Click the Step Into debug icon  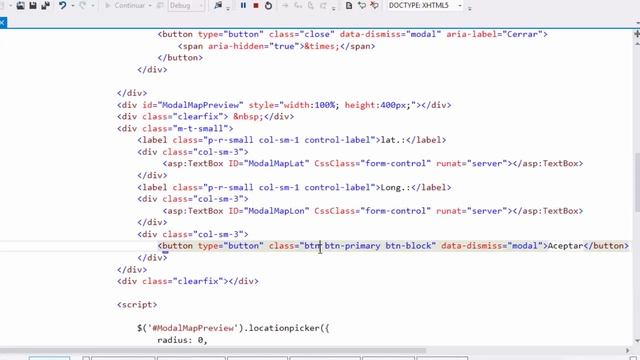[x=298, y=5]
